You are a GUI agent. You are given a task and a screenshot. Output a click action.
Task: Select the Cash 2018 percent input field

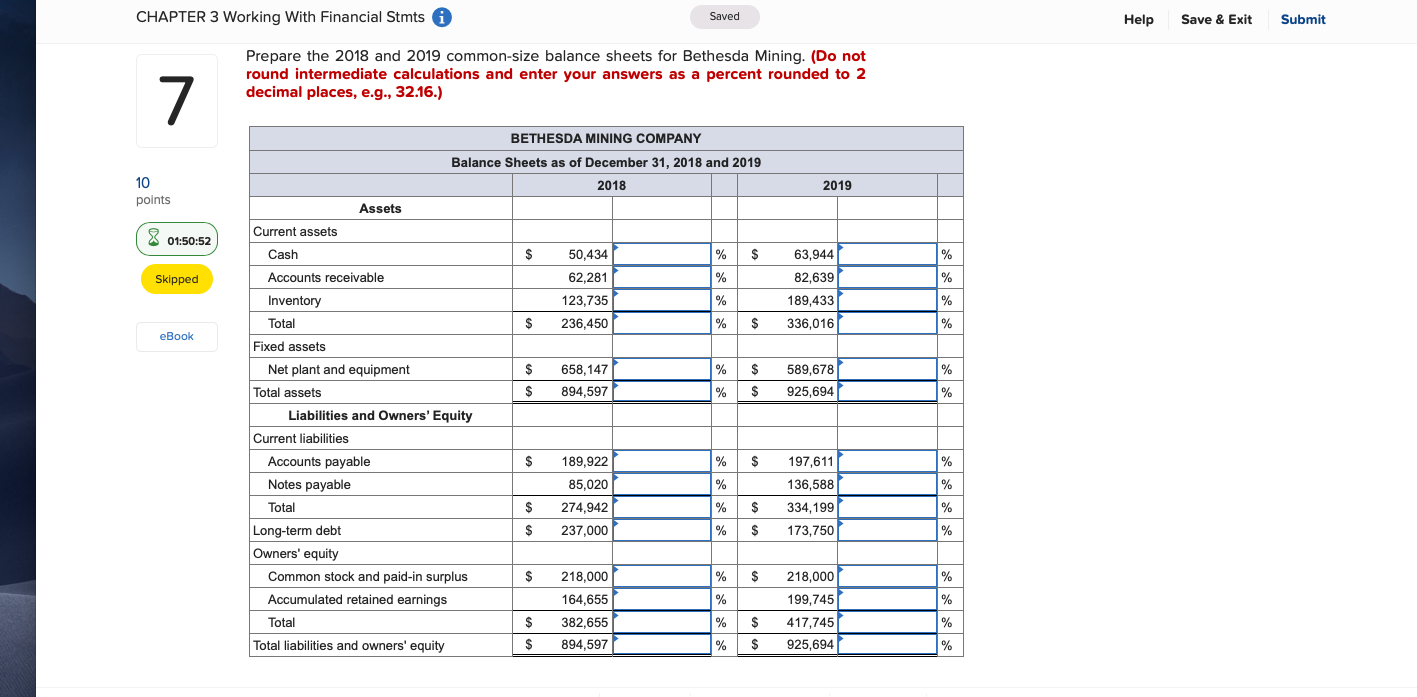pos(662,254)
